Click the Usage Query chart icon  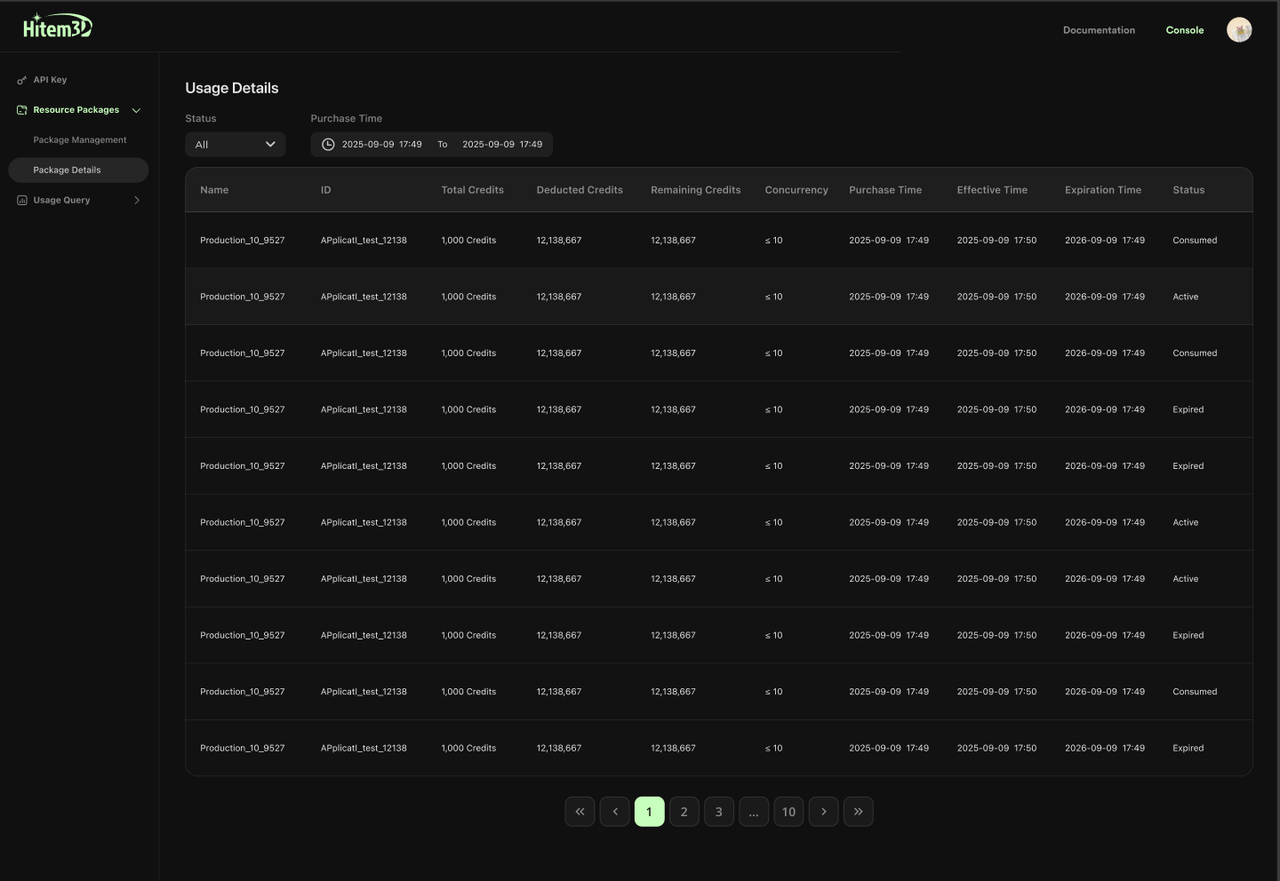point(22,200)
